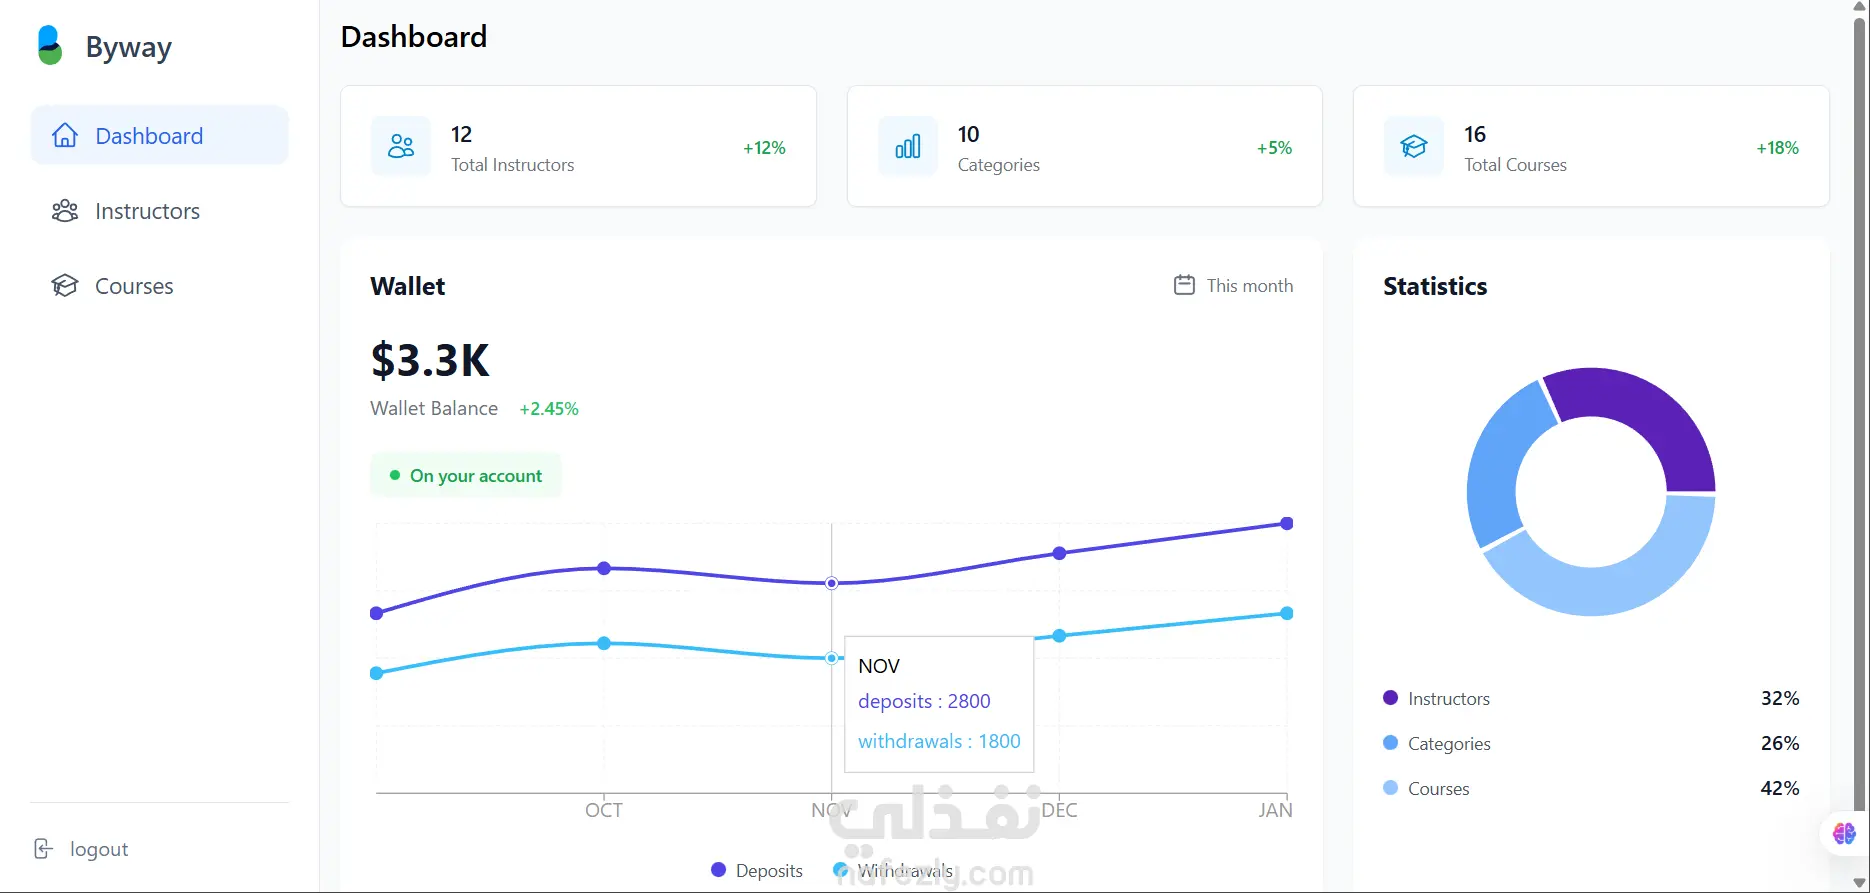Click the logout arrow icon
1870x893 pixels.
pyautogui.click(x=43, y=849)
